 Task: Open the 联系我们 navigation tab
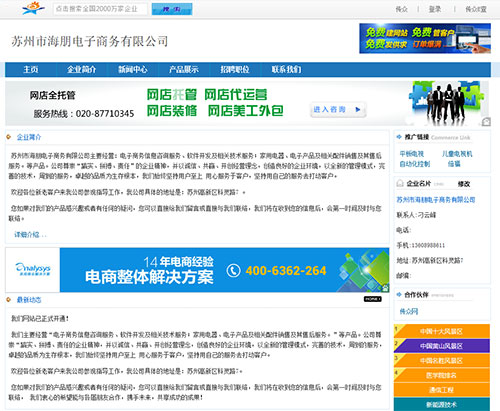click(286, 69)
